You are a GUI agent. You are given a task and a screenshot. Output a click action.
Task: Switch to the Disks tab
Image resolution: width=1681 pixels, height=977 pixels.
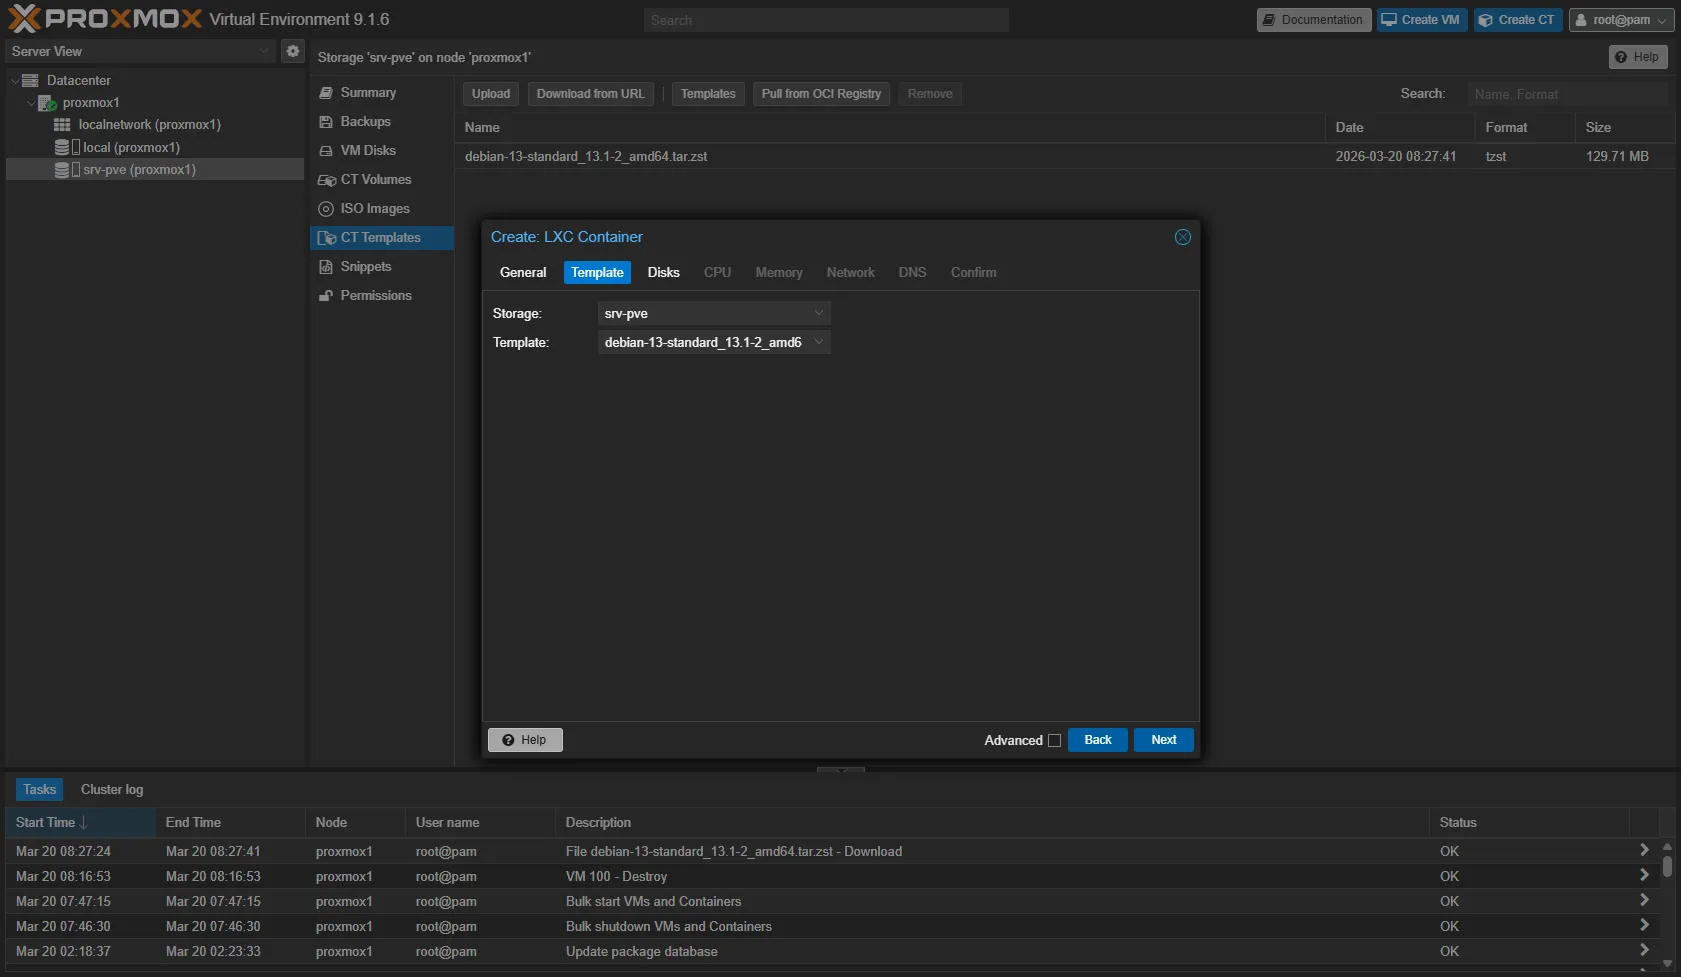(x=663, y=273)
